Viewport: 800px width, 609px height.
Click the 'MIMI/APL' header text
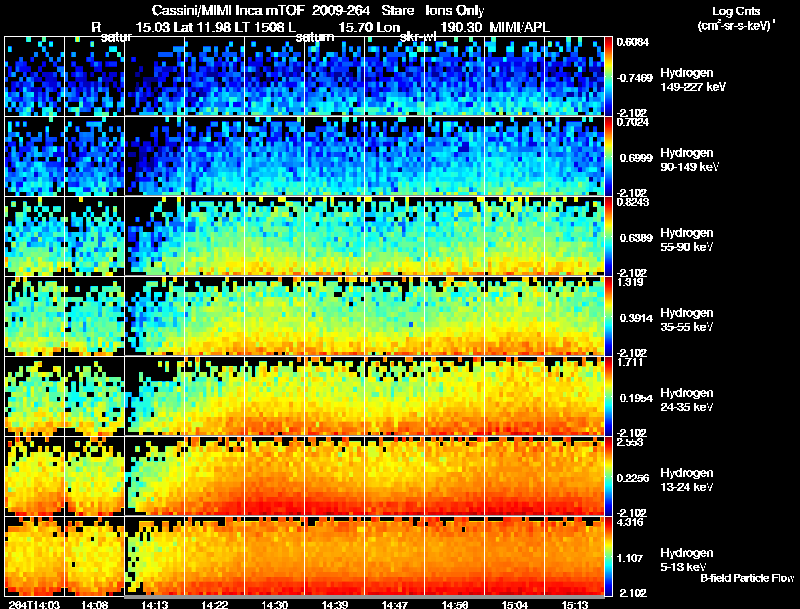tap(519, 27)
